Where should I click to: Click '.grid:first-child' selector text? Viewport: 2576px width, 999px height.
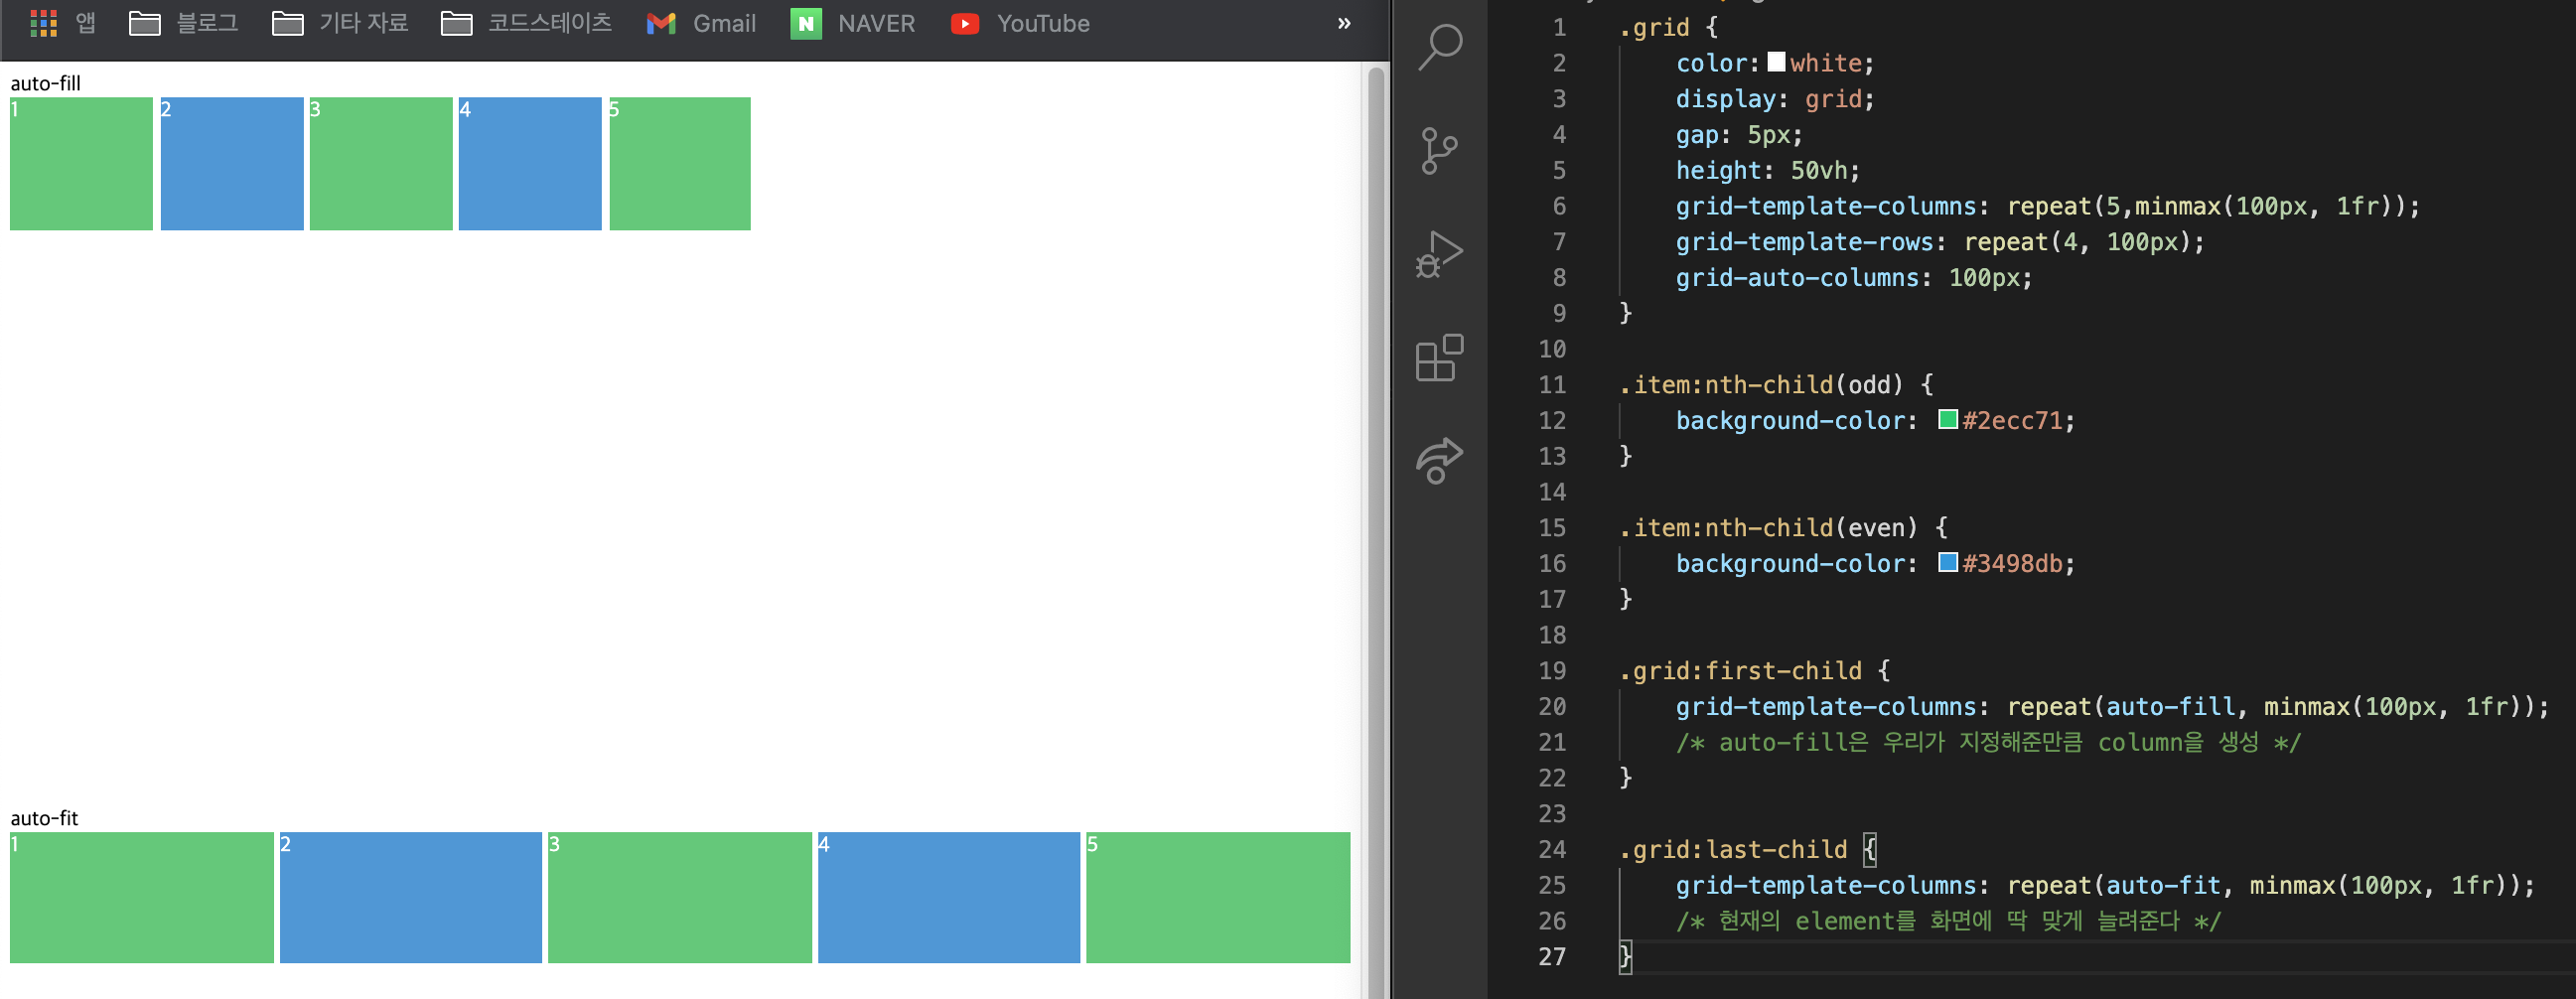(x=1740, y=670)
